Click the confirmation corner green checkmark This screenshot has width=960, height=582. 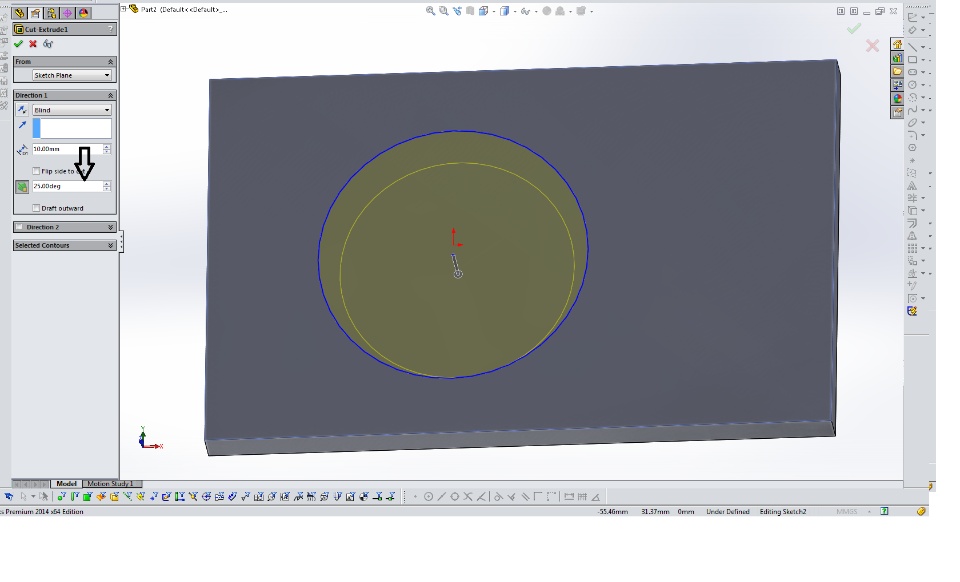point(854,28)
